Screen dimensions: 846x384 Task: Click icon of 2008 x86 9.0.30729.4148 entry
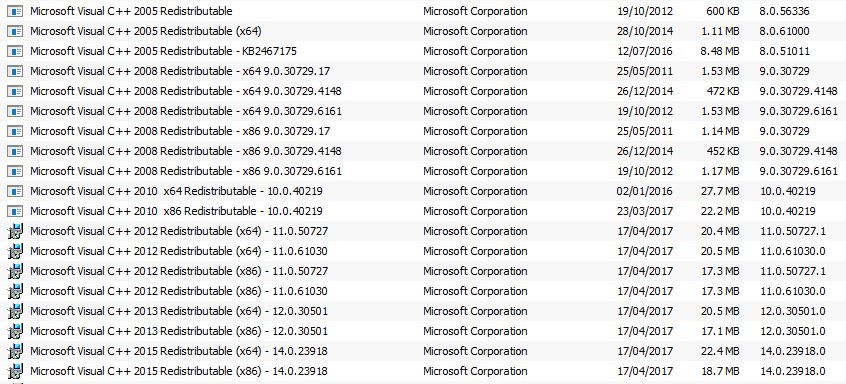pos(15,150)
